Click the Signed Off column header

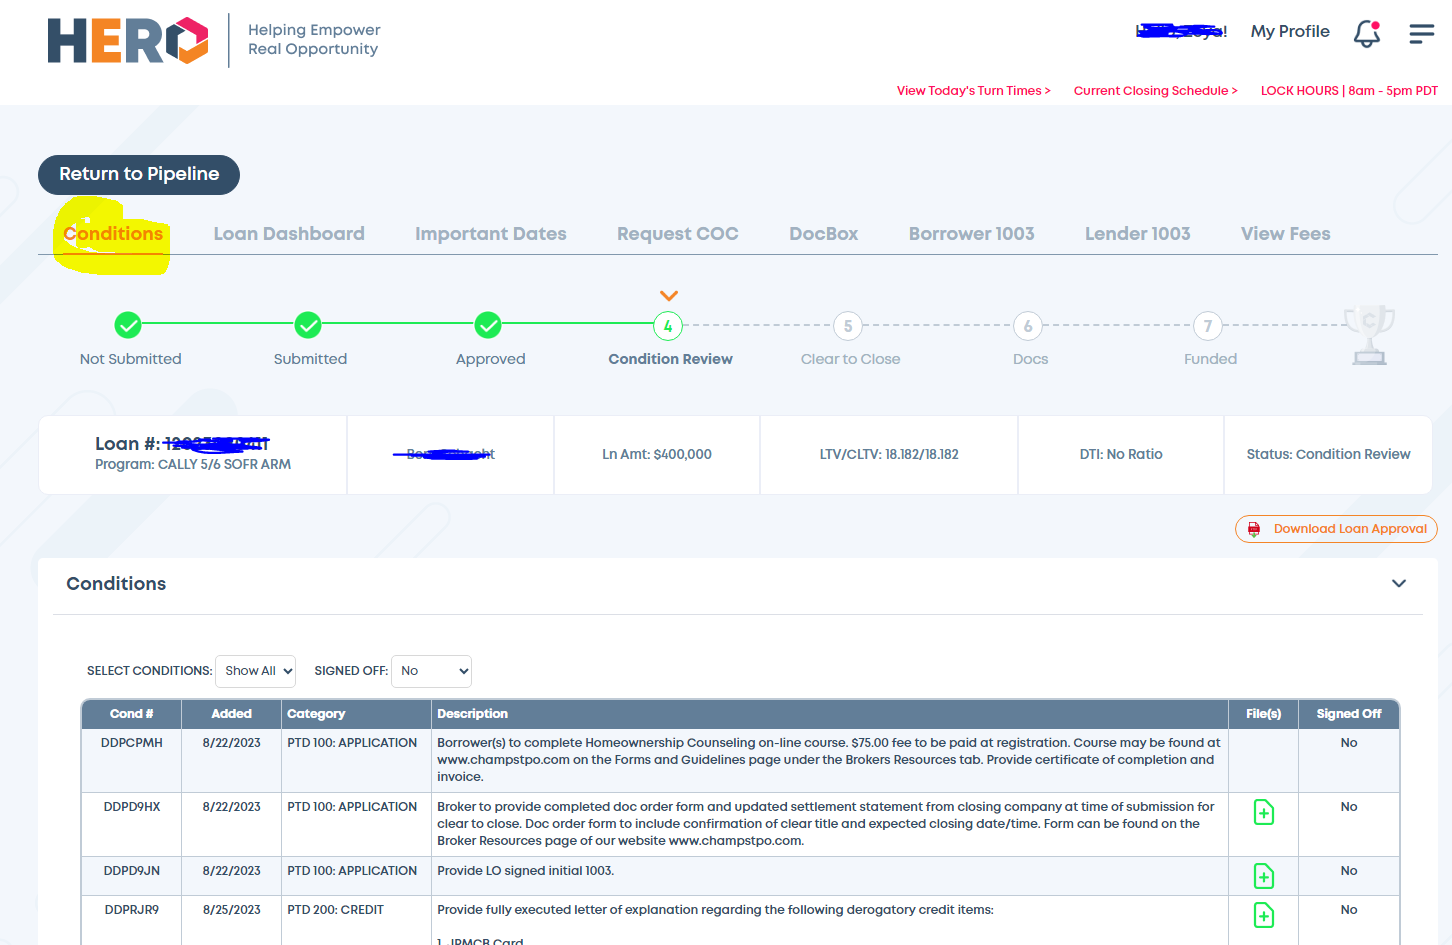pyautogui.click(x=1349, y=714)
